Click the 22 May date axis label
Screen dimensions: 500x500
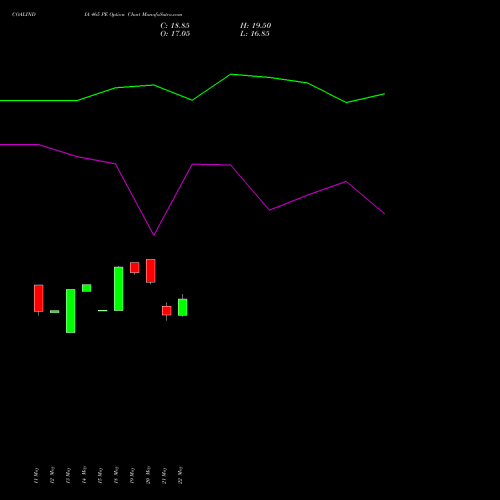point(180,475)
